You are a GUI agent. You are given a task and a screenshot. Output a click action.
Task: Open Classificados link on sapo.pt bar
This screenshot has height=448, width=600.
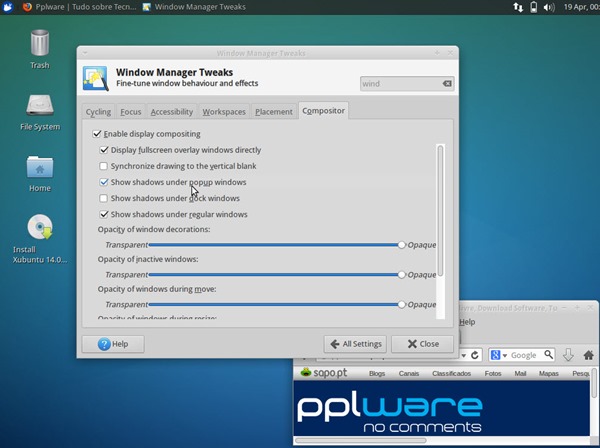(452, 373)
